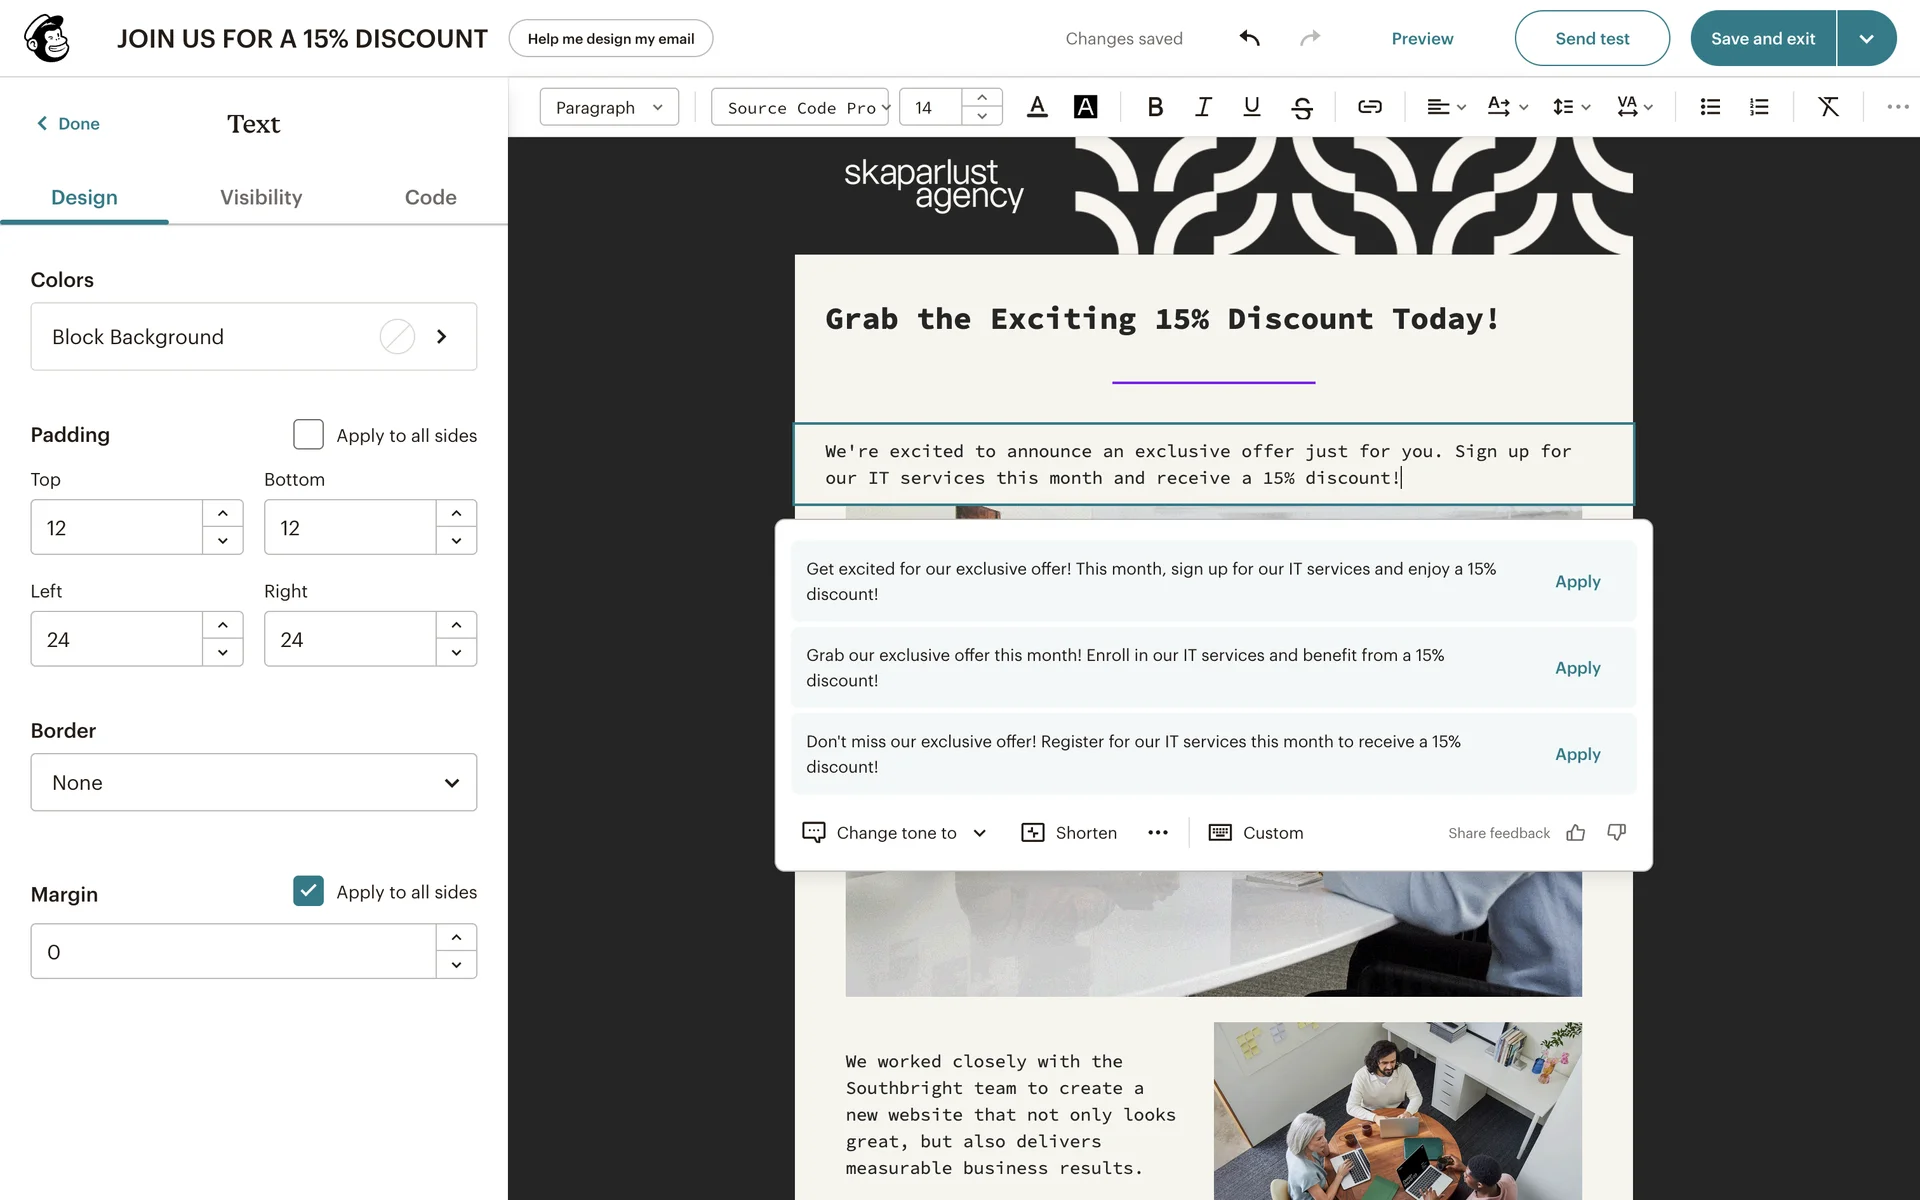Open Block Background color swatch
This screenshot has height=1200, width=1920.
pos(397,337)
